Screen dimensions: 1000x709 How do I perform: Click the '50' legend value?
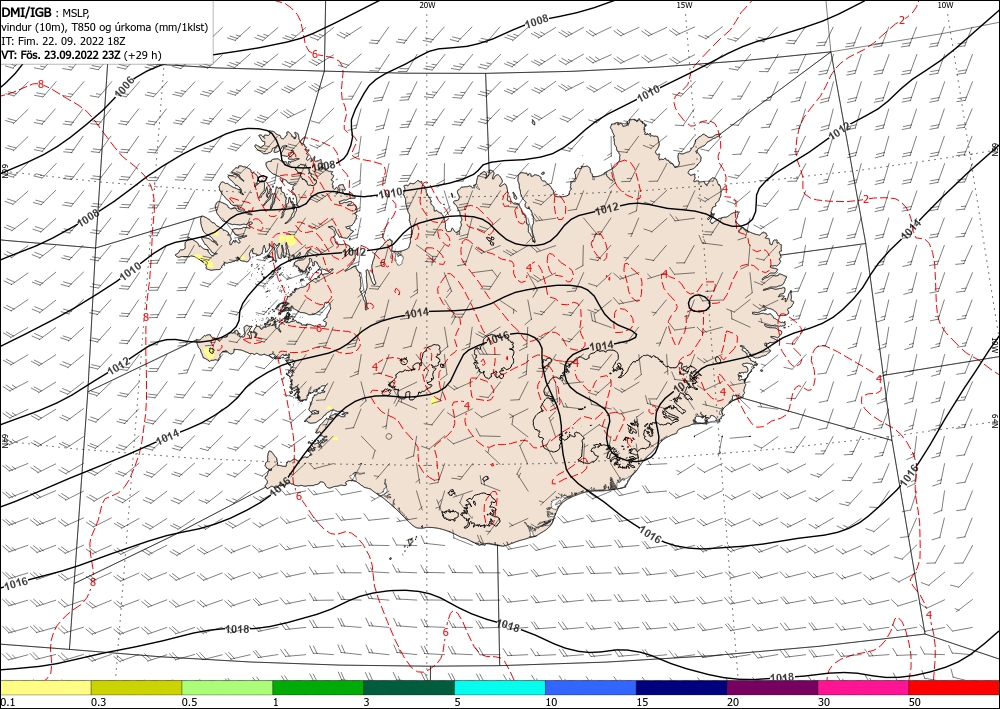click(915, 702)
